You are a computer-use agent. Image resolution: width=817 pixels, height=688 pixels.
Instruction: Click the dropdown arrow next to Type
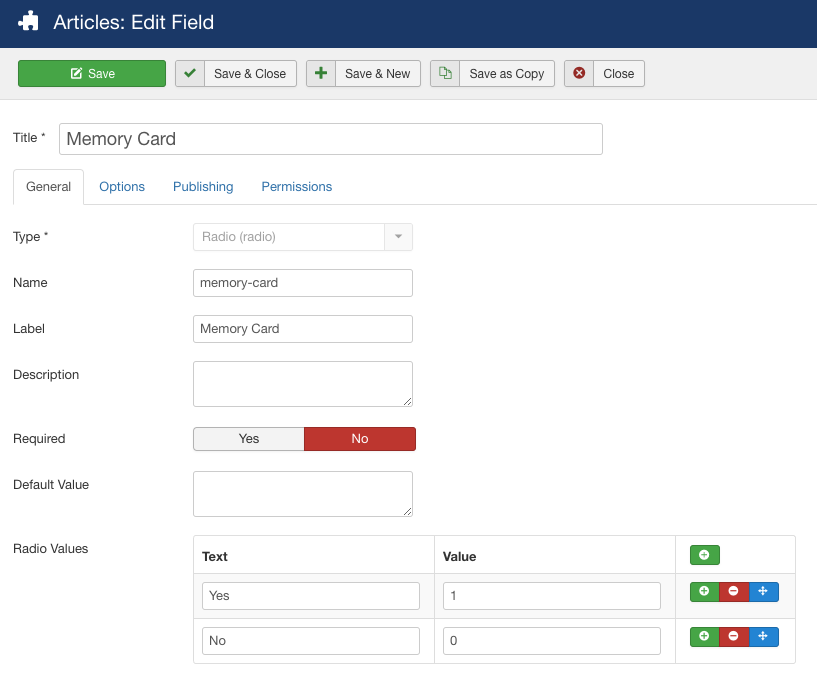[398, 237]
